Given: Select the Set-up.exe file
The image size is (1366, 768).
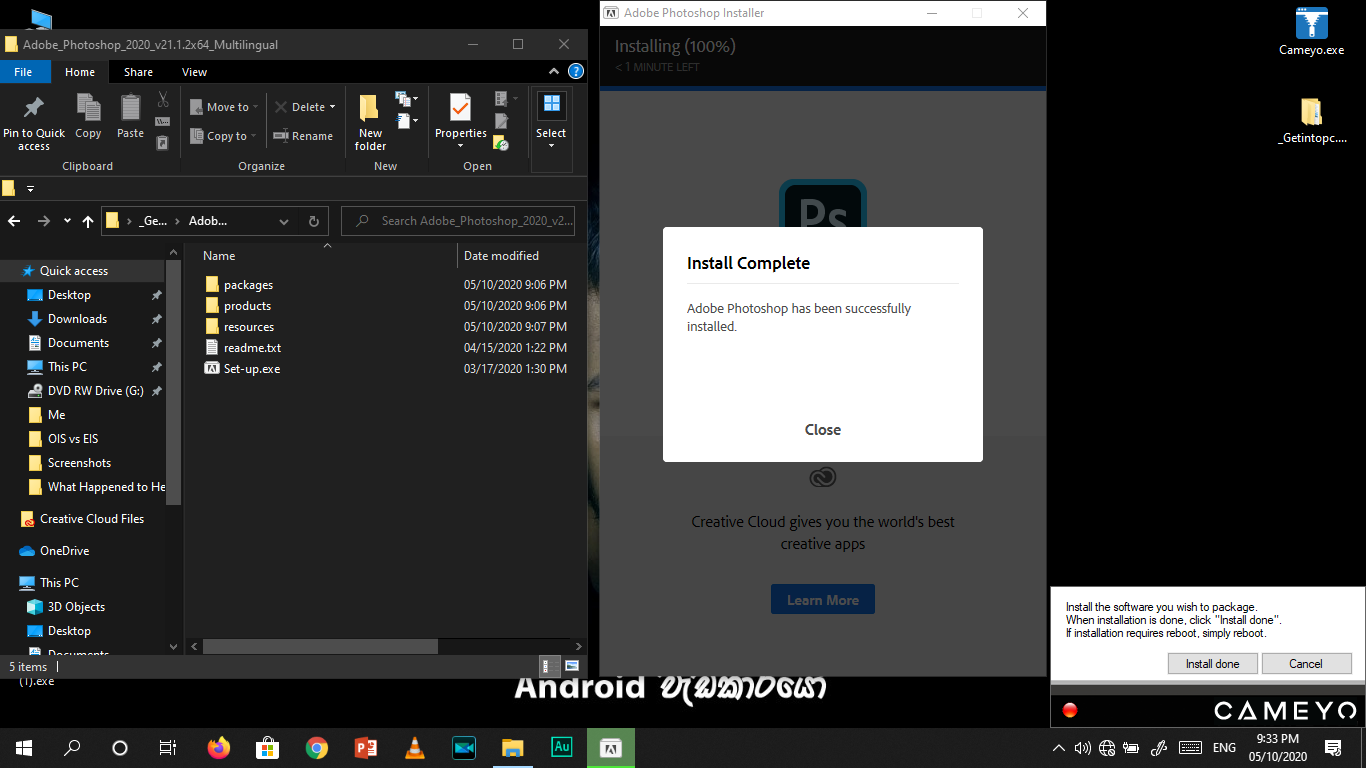Looking at the screenshot, I should tap(251, 369).
